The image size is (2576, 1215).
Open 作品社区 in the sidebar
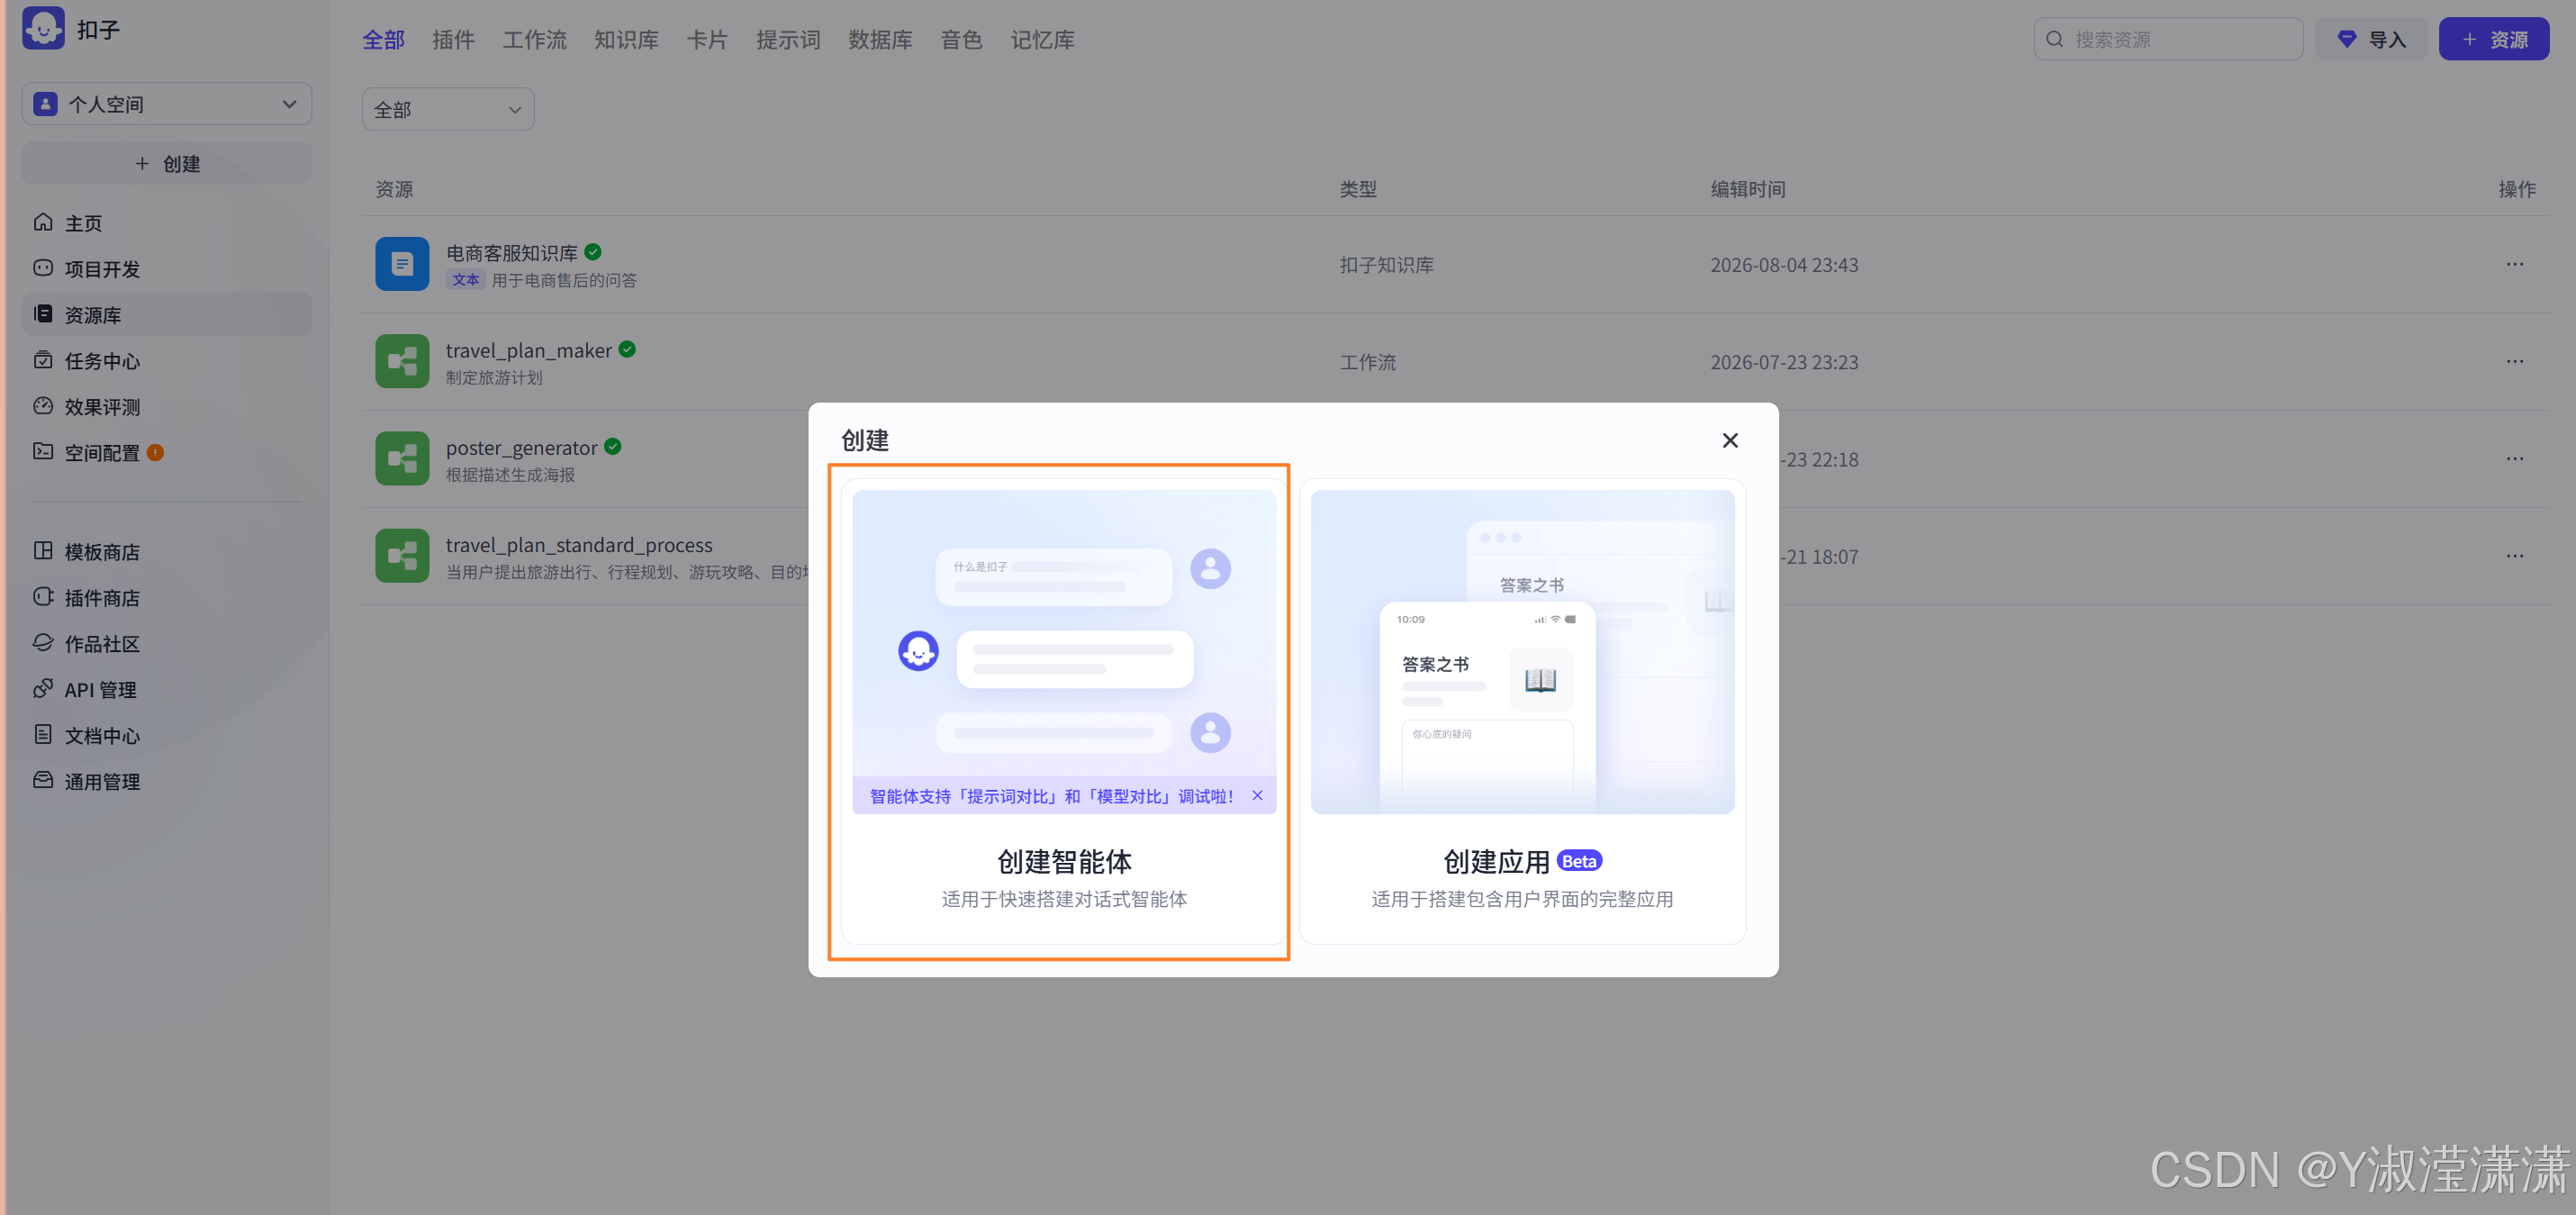(167, 644)
